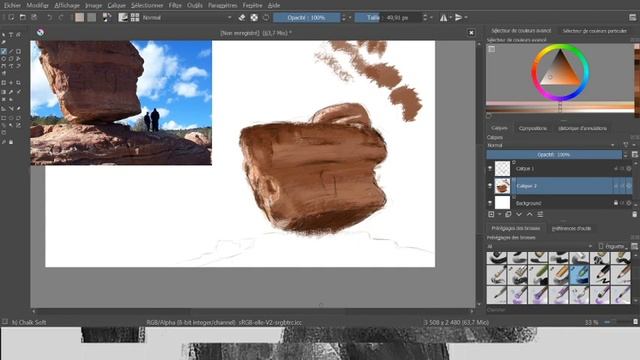Viewport: 640px width, 360px height.
Task: Unlock the Background layer
Action: [x=616, y=203]
